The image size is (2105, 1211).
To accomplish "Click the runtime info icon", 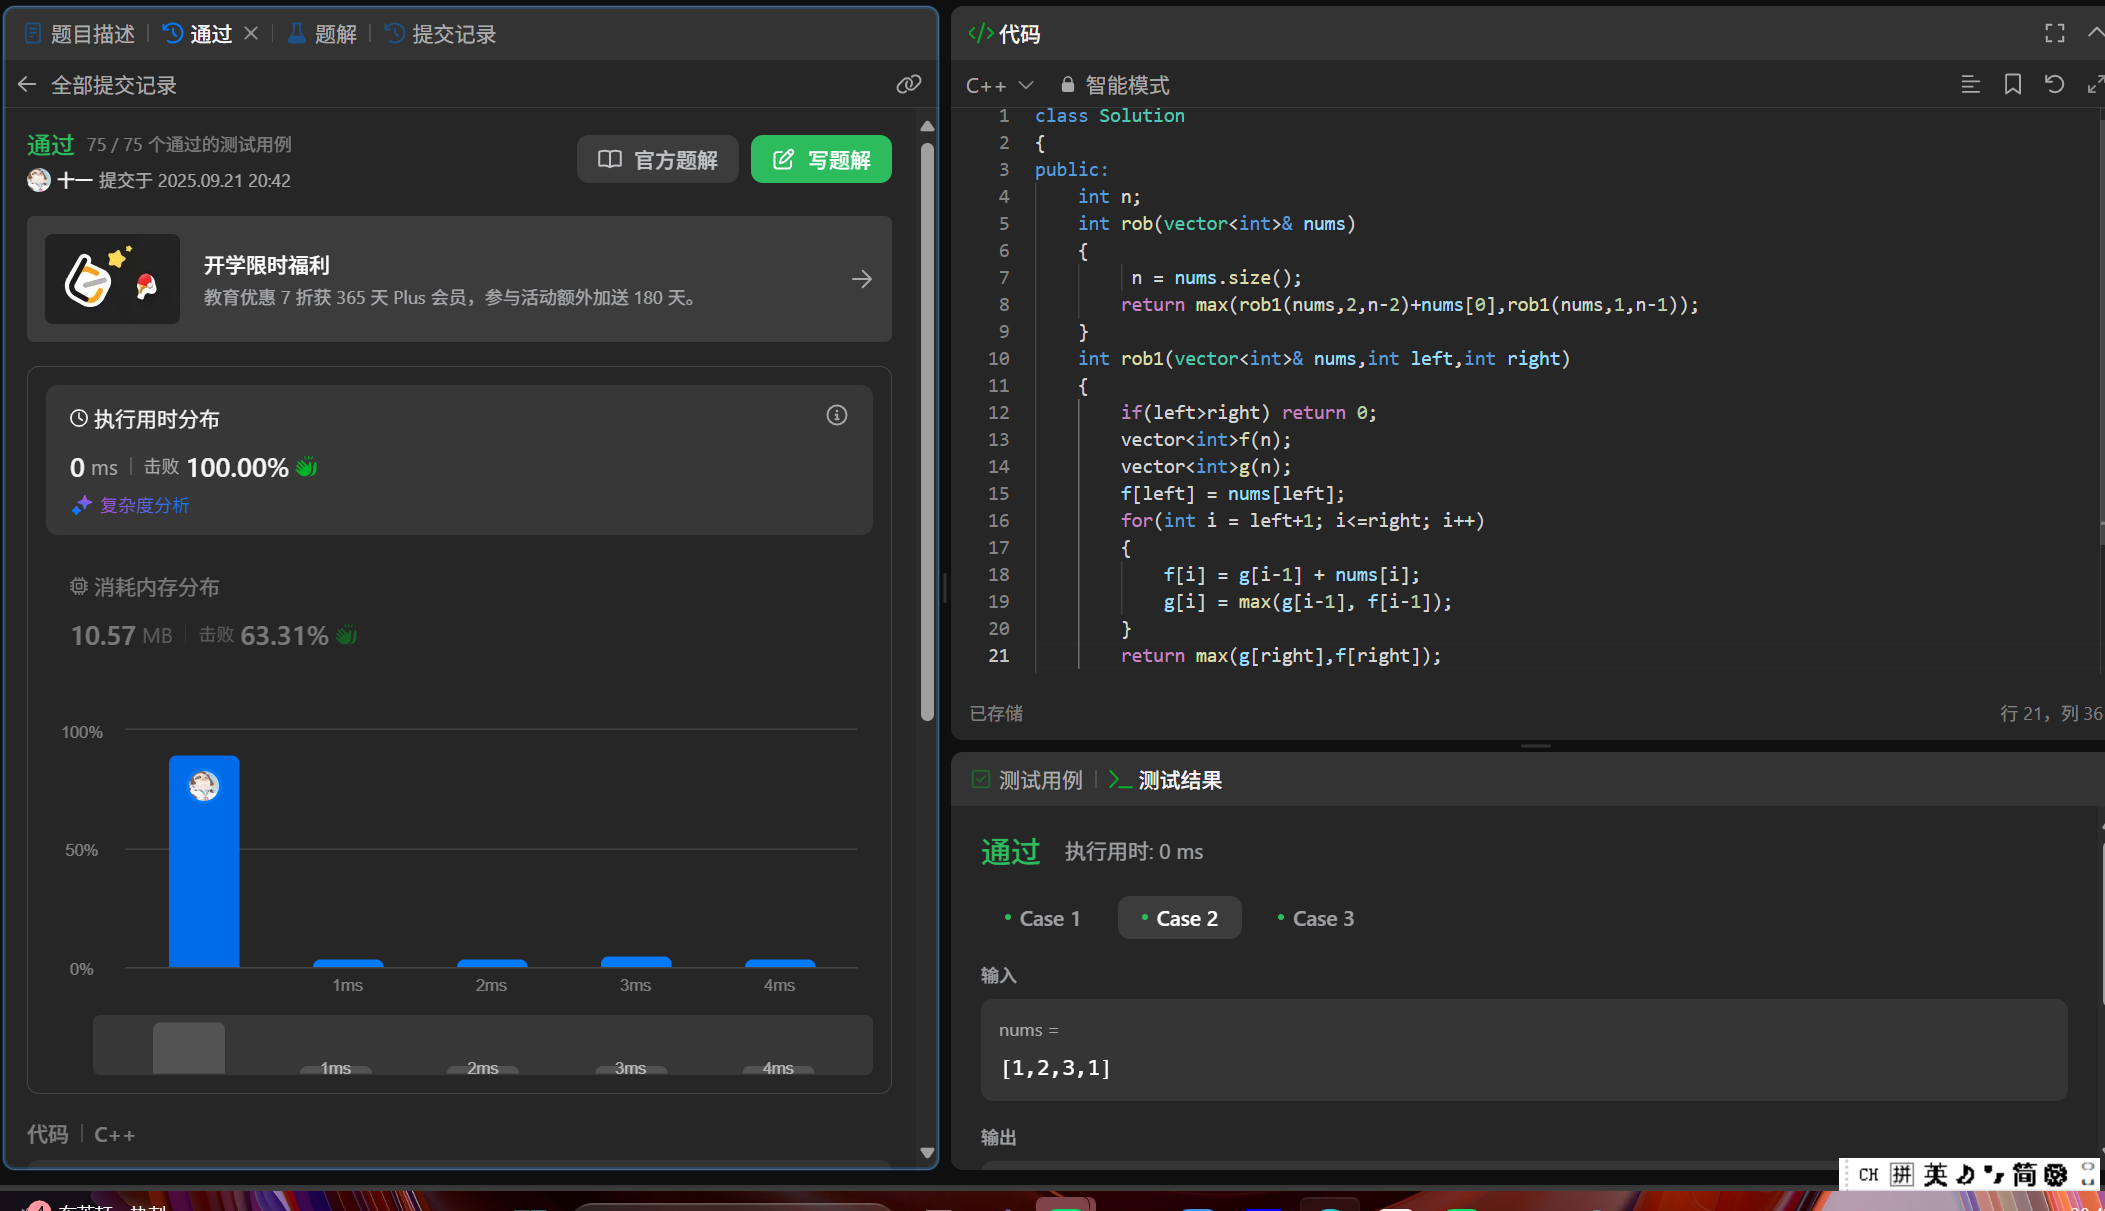I will [836, 415].
